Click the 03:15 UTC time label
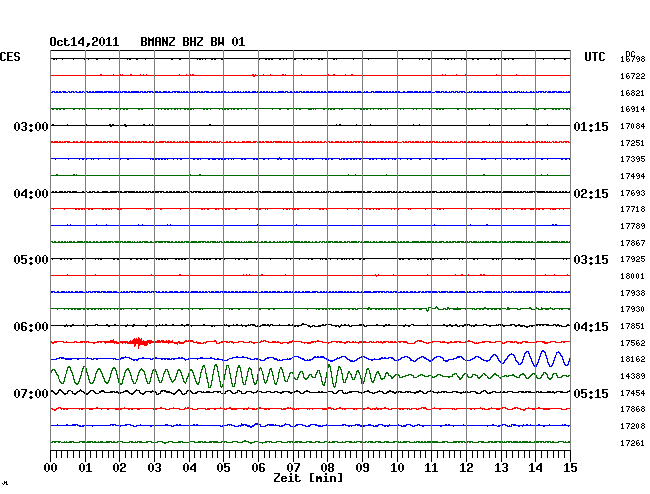 coord(591,260)
